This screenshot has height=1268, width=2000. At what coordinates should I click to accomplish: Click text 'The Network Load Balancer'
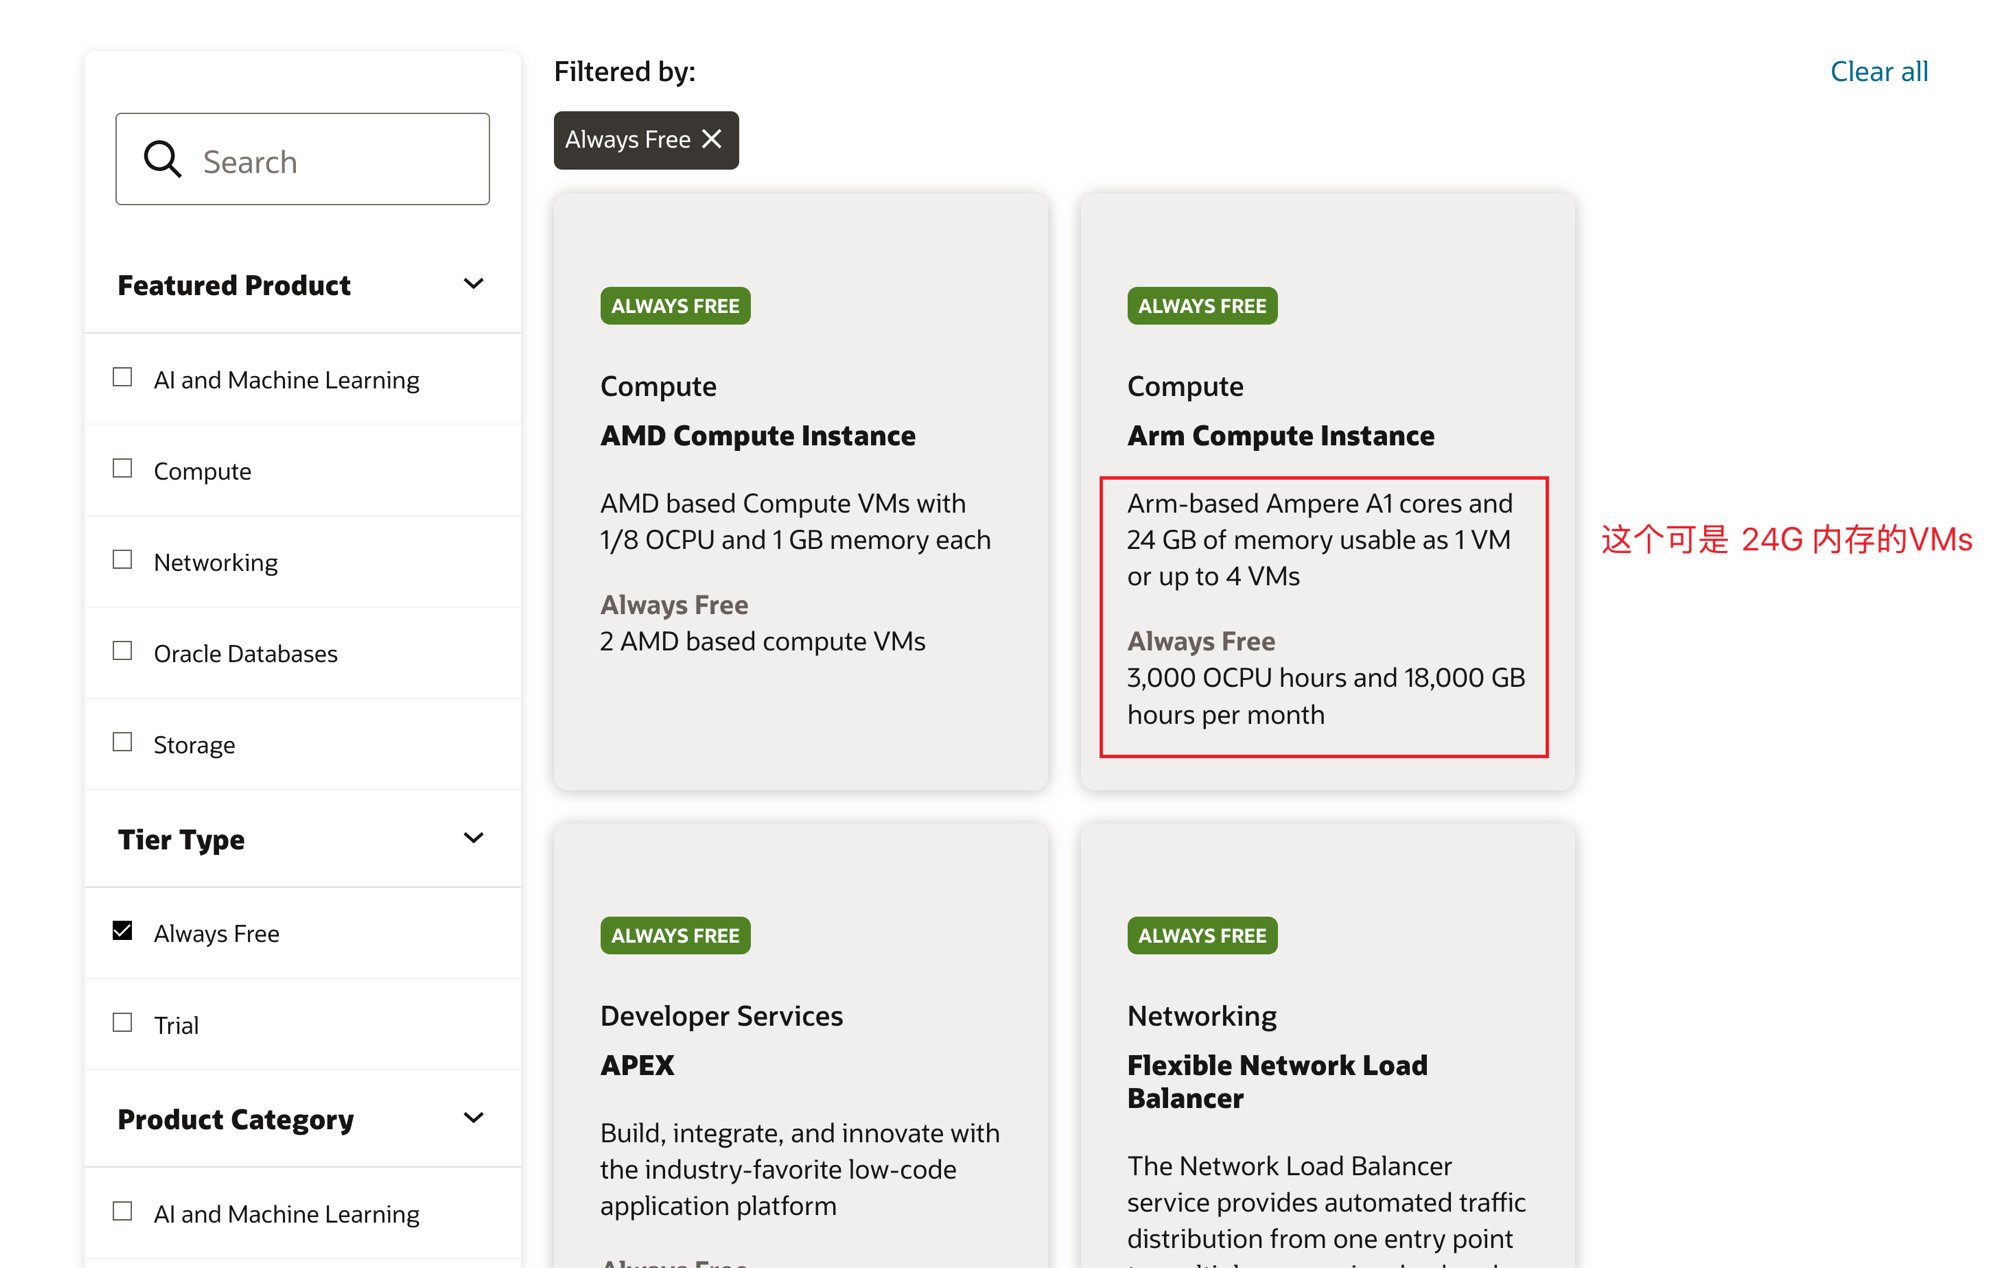(1290, 1167)
